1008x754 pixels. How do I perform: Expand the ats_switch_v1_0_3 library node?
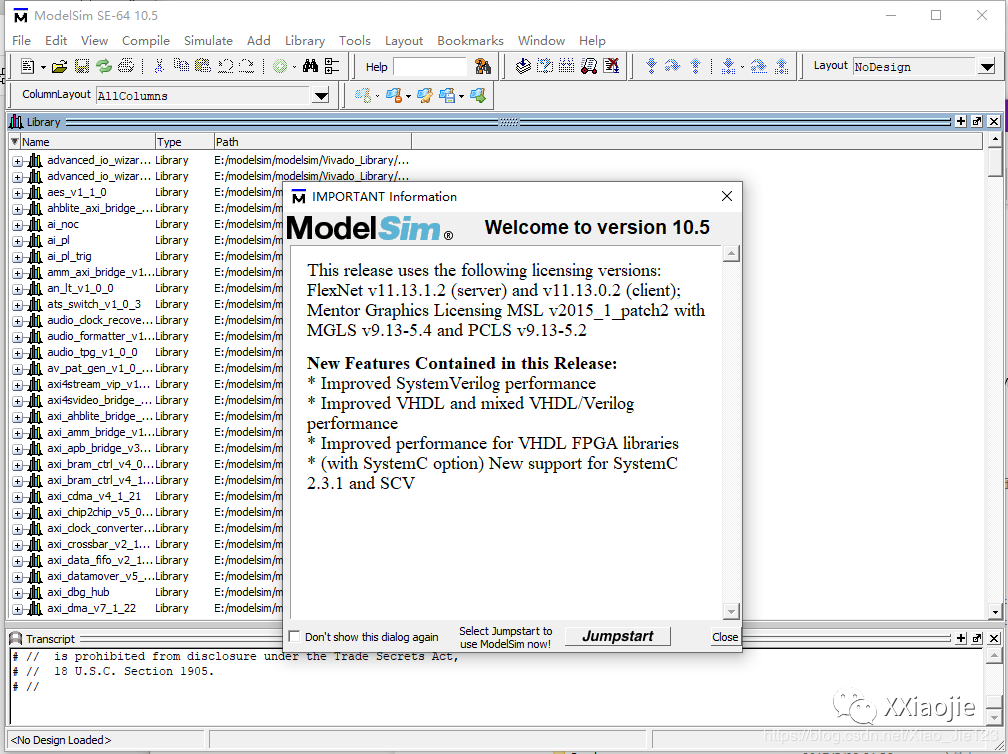[x=17, y=305]
